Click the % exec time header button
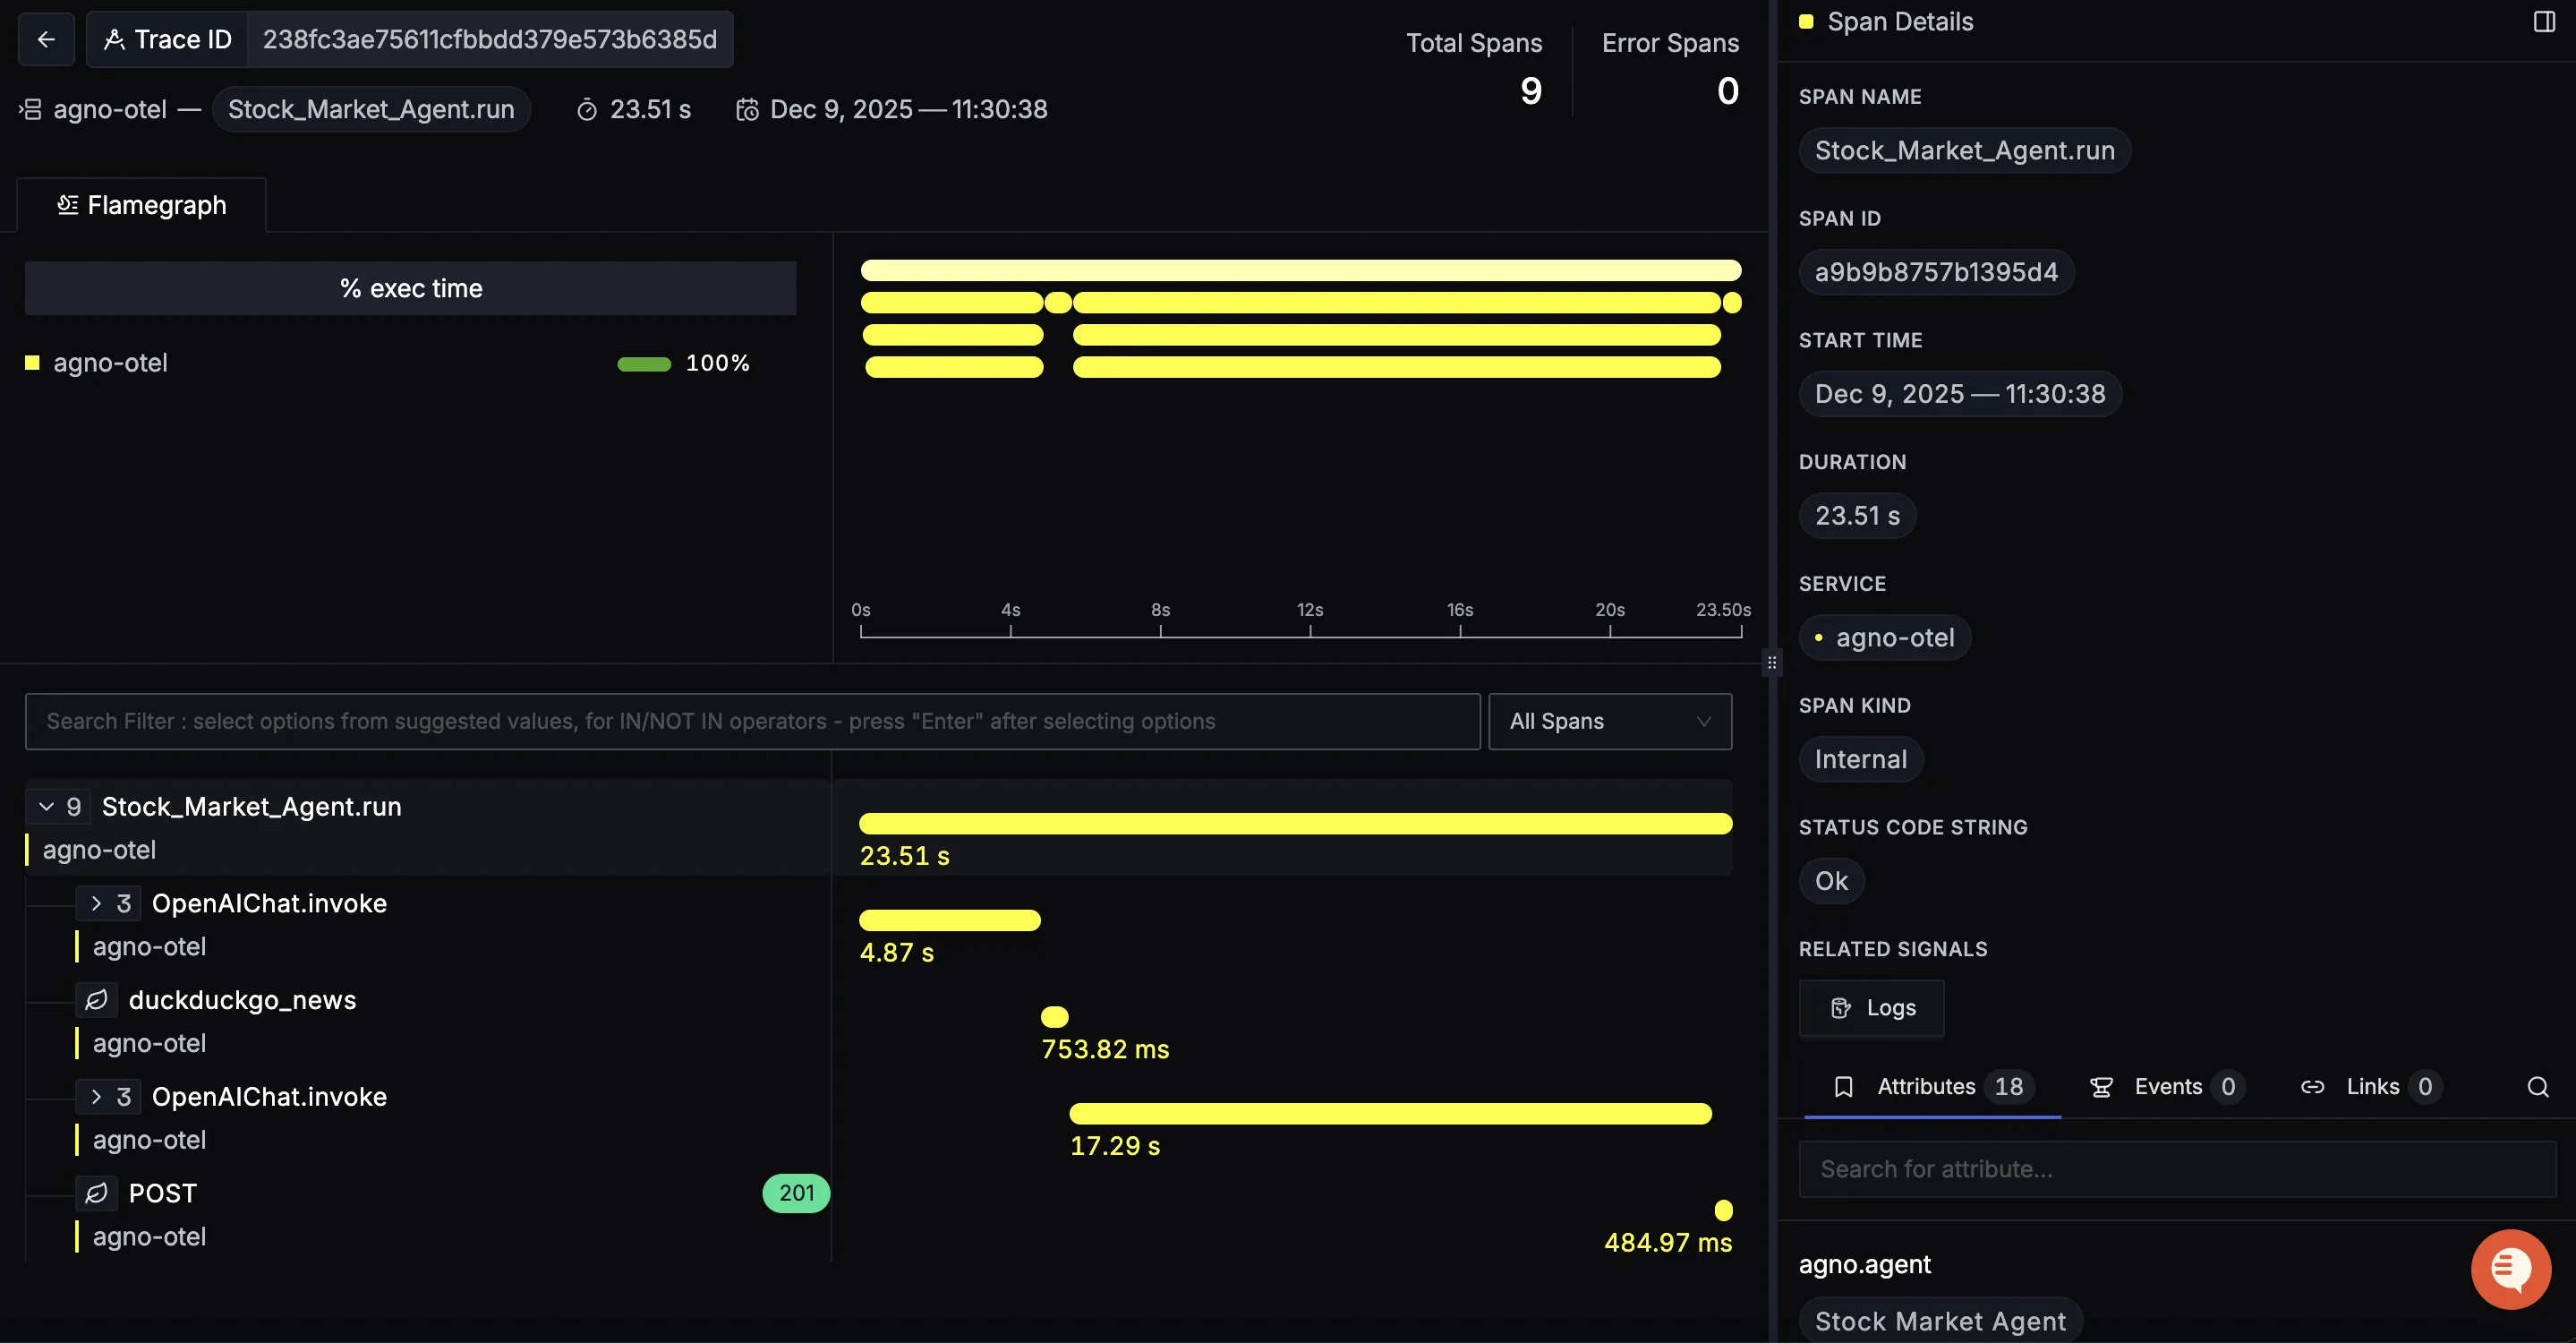2576x1343 pixels. click(410, 289)
